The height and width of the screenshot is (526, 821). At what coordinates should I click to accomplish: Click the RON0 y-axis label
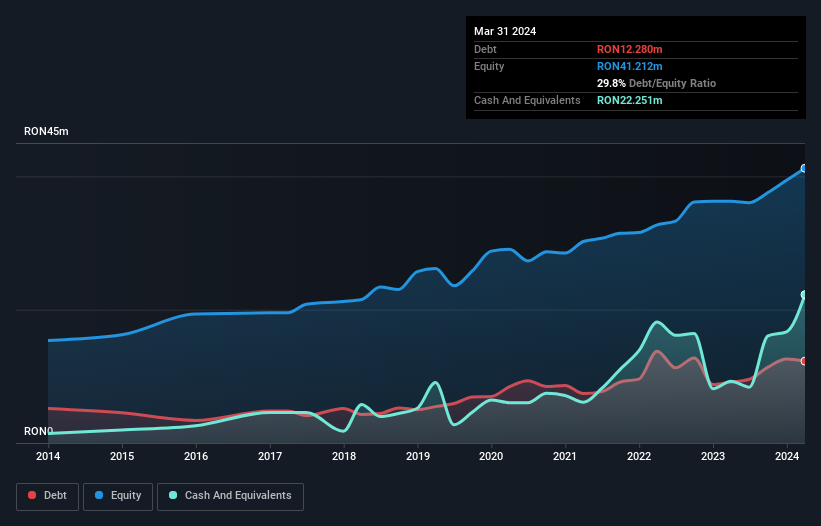[x=38, y=431]
